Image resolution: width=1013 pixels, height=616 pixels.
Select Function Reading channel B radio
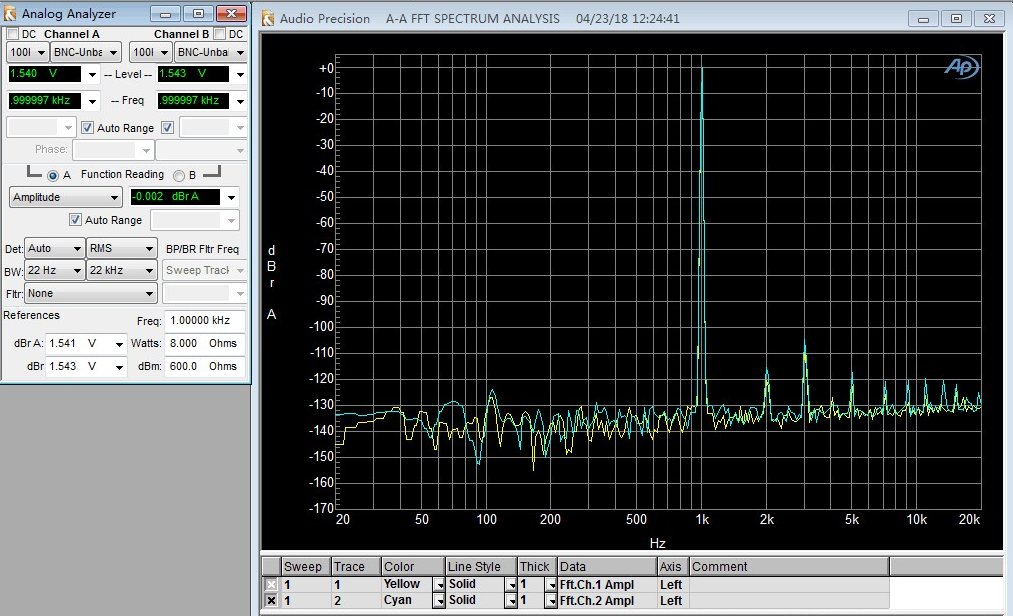point(179,175)
